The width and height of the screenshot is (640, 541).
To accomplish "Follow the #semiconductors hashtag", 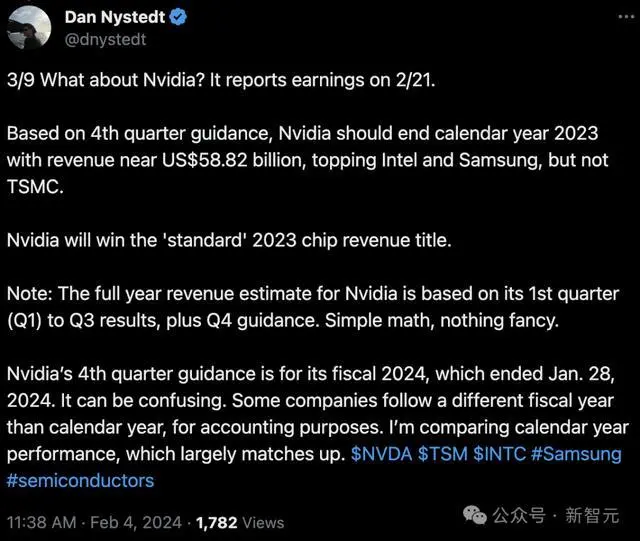I will 80,481.
